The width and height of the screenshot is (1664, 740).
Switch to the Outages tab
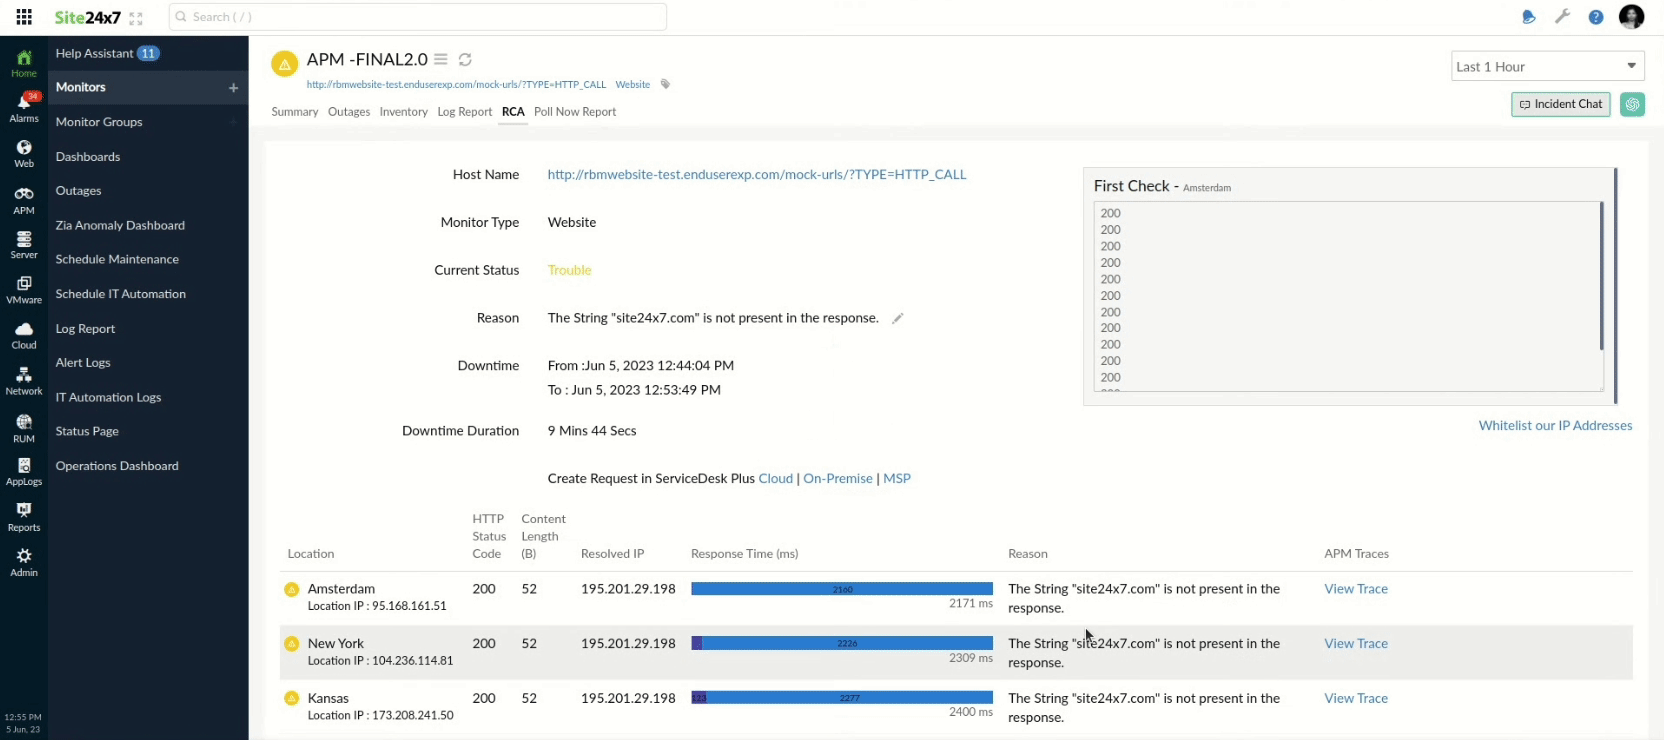349,112
